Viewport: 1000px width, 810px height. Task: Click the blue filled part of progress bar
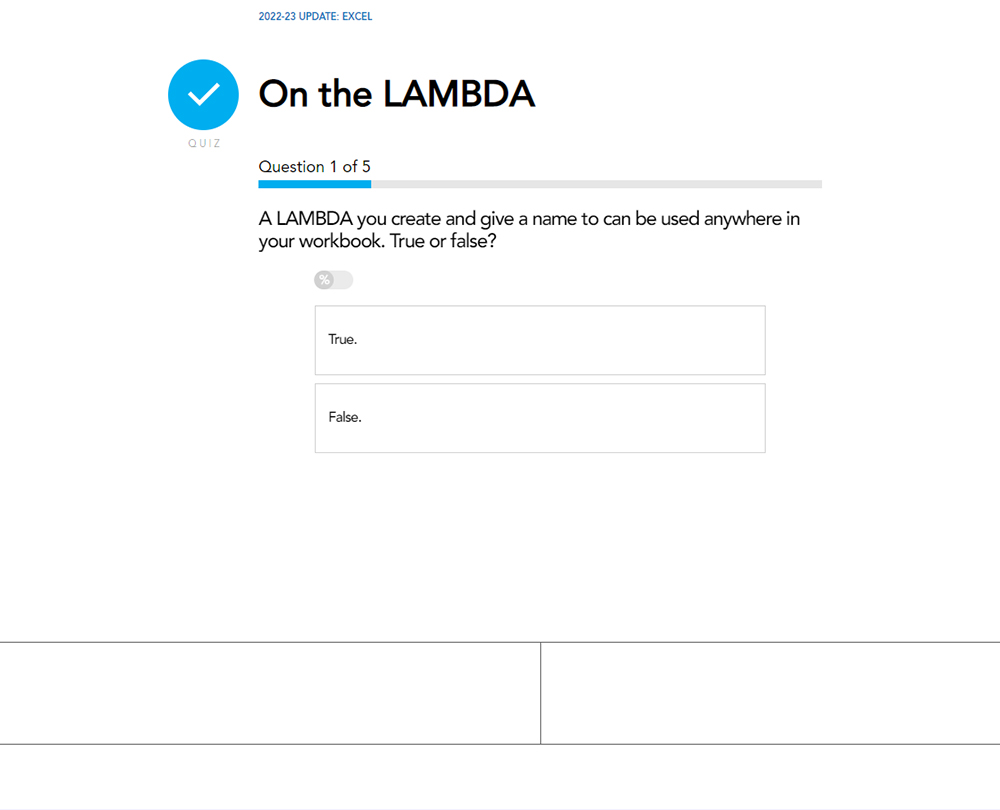point(314,184)
